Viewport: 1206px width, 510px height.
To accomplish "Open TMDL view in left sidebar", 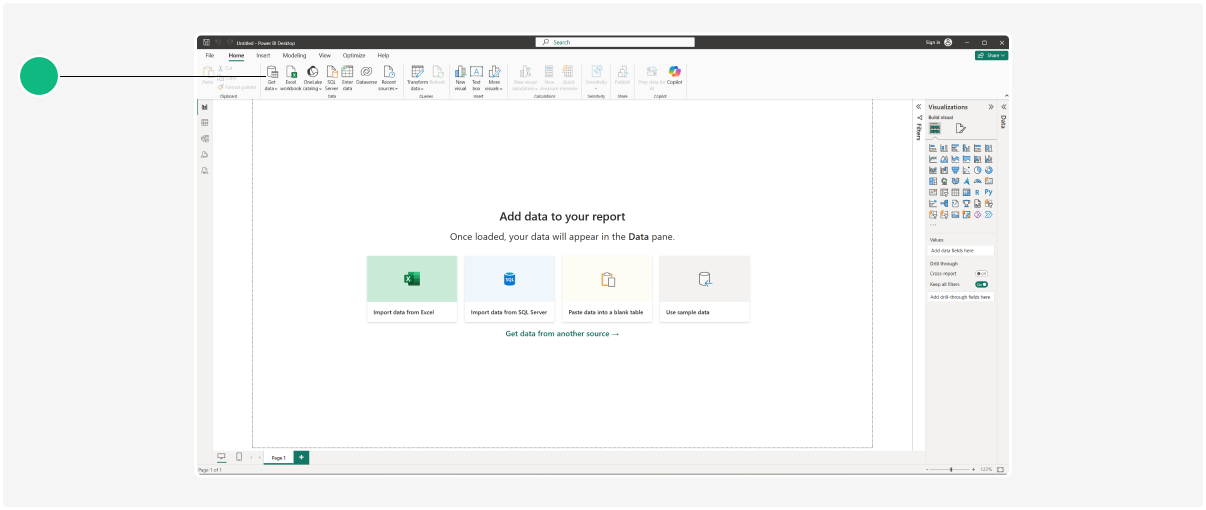I will [x=204, y=171].
